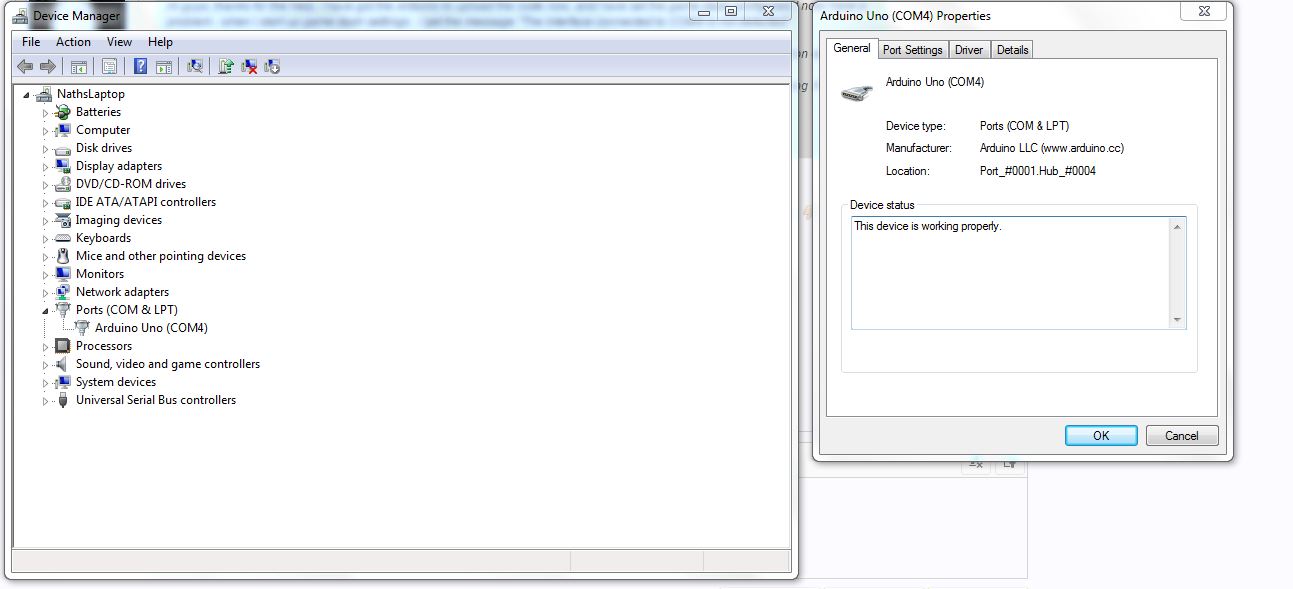Open the File menu

pyautogui.click(x=31, y=42)
